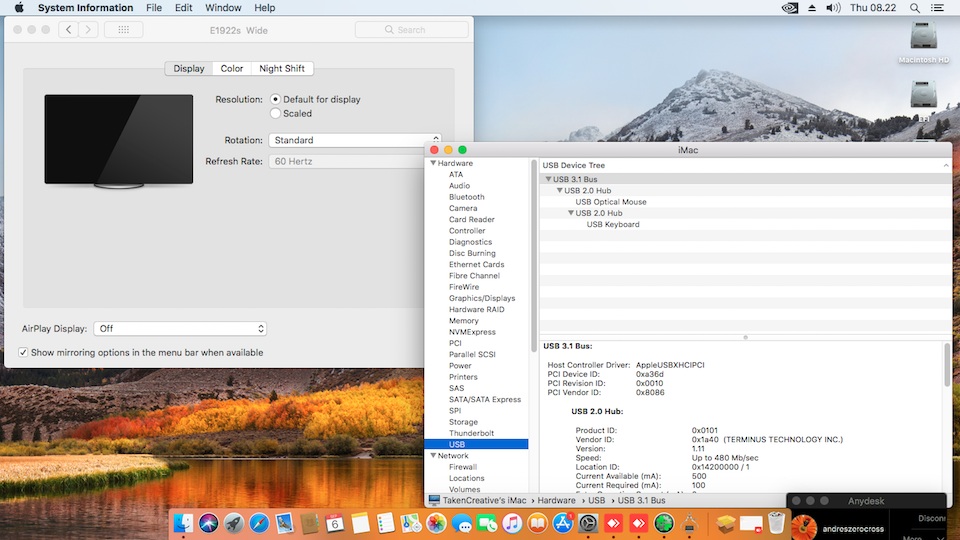Open the AirPlay Display dropdown

click(x=180, y=328)
